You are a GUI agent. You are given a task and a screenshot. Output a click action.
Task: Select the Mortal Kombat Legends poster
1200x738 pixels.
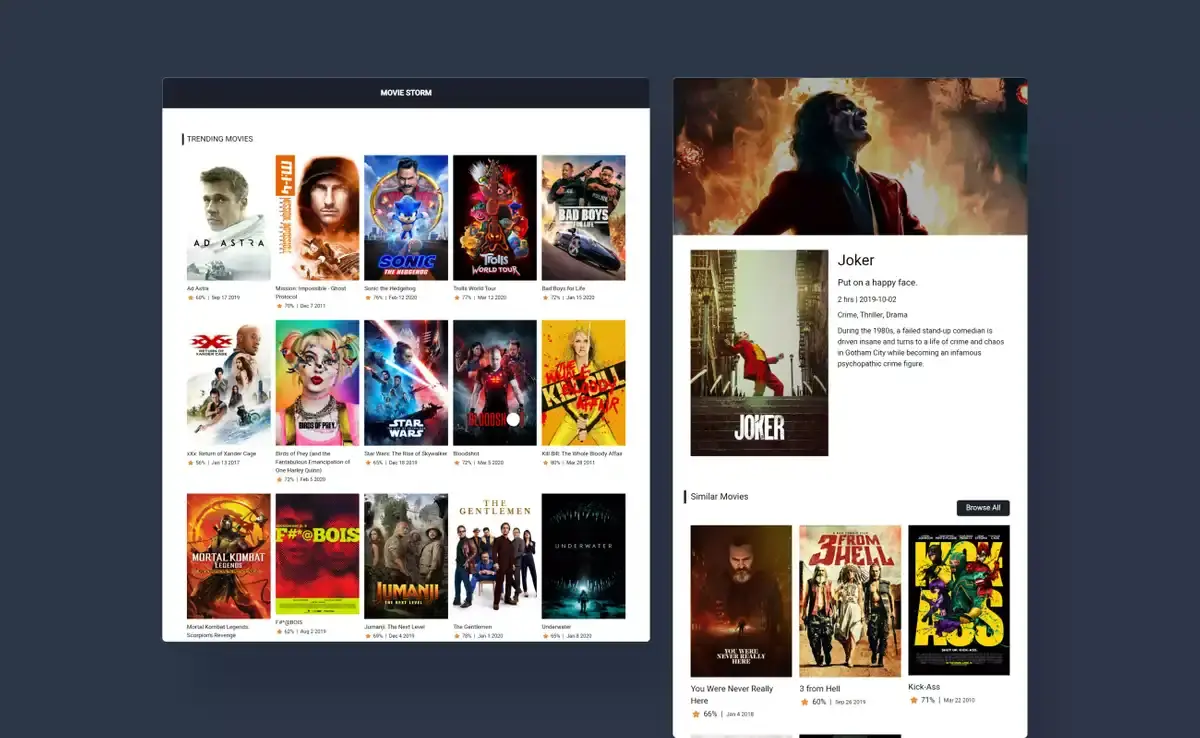[229, 556]
